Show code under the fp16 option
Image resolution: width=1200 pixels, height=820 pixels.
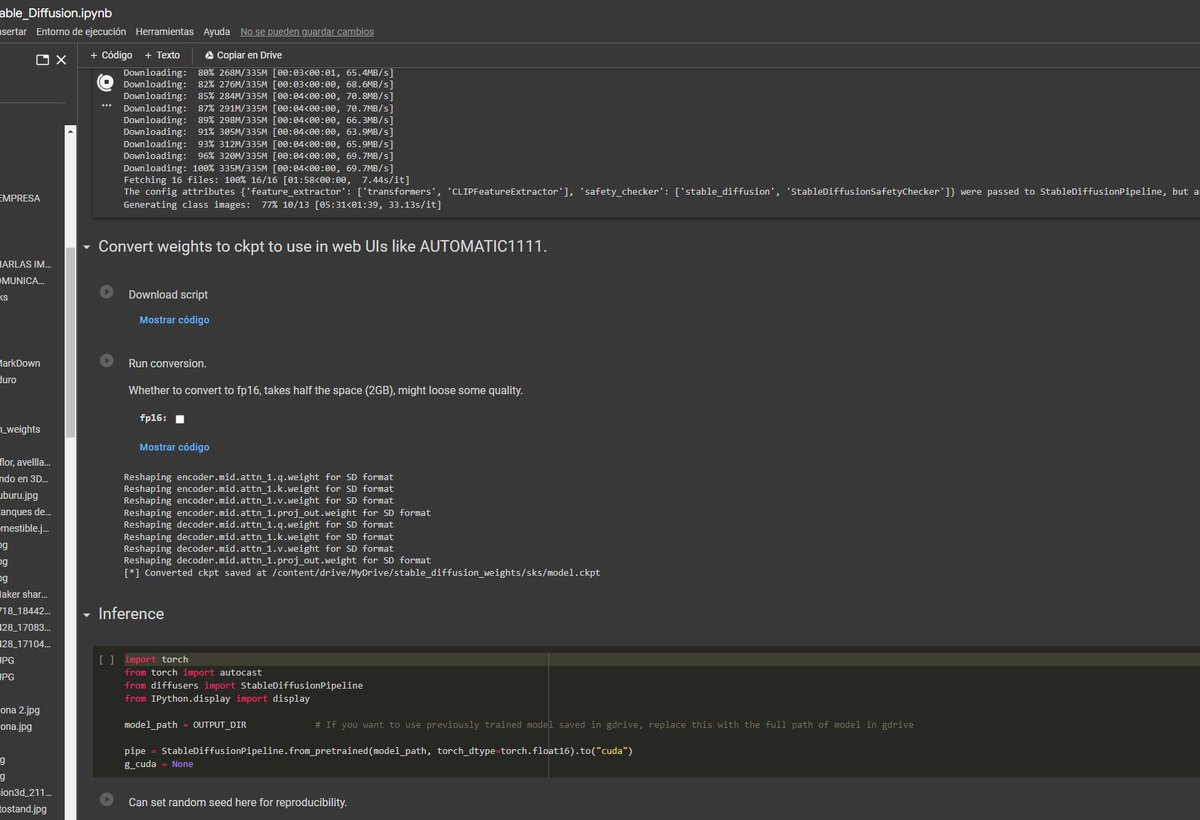point(174,447)
